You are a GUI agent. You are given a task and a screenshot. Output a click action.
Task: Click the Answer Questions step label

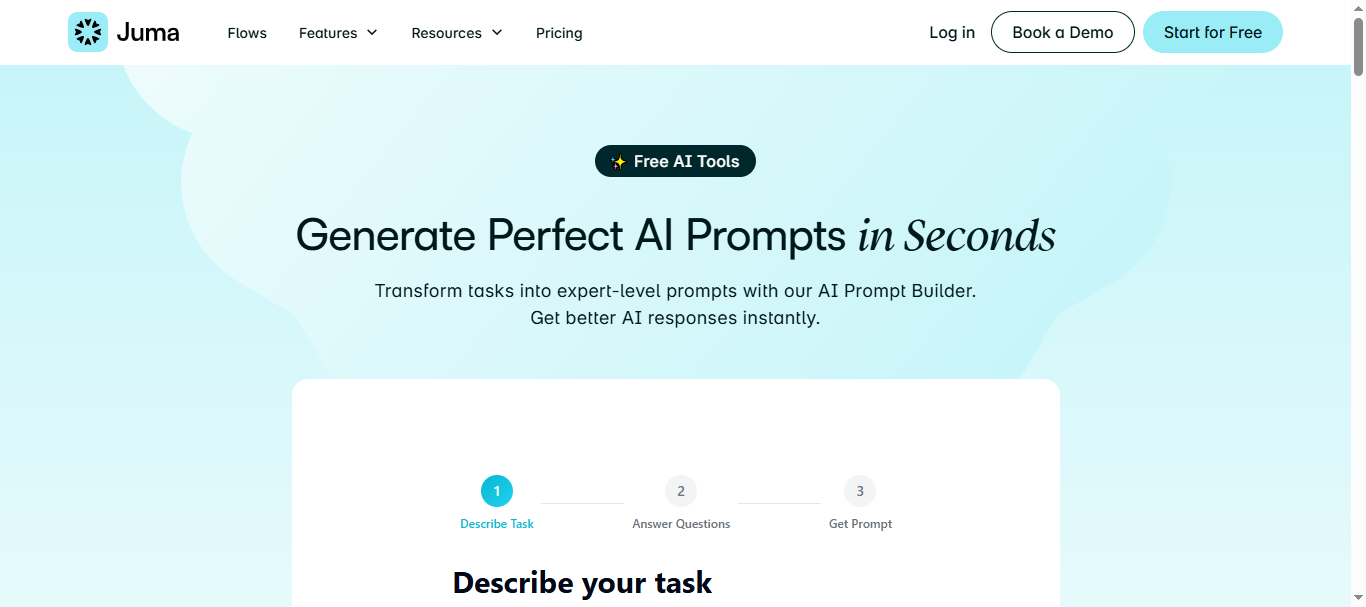[681, 524]
